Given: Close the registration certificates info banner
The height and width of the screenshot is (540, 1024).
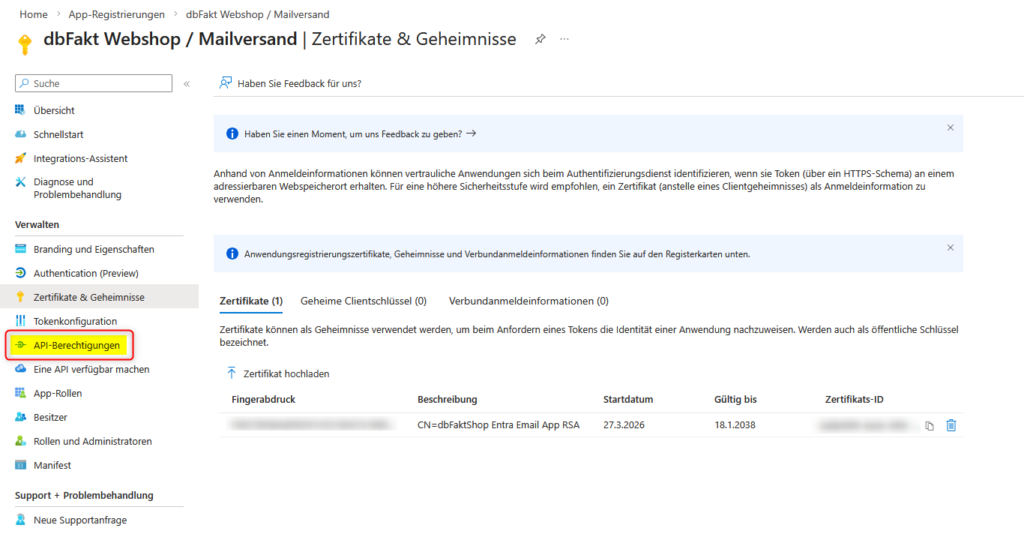Looking at the screenshot, I should [950, 248].
